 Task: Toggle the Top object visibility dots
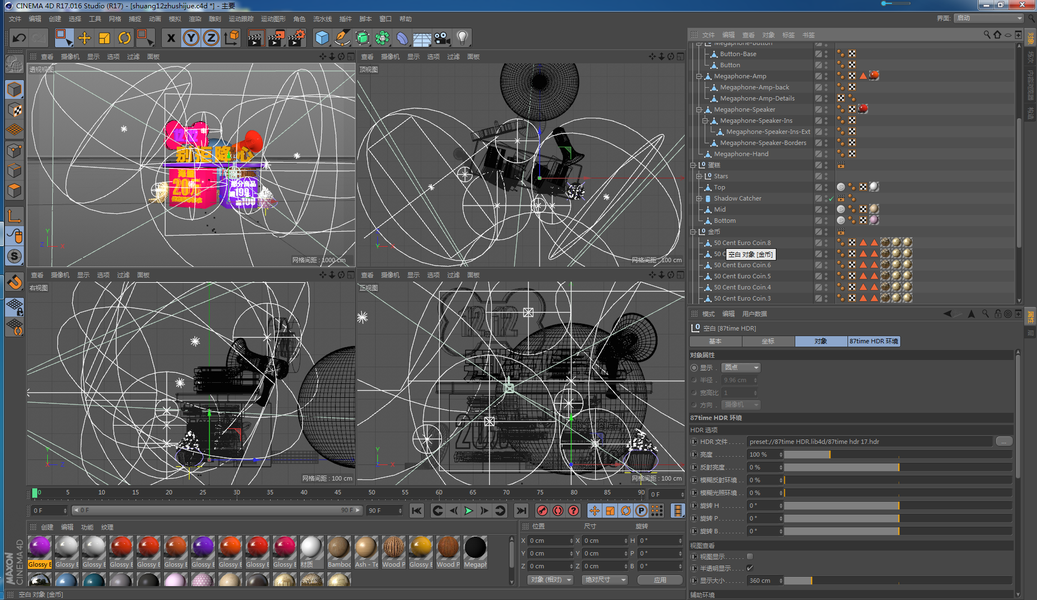pyautogui.click(x=826, y=187)
